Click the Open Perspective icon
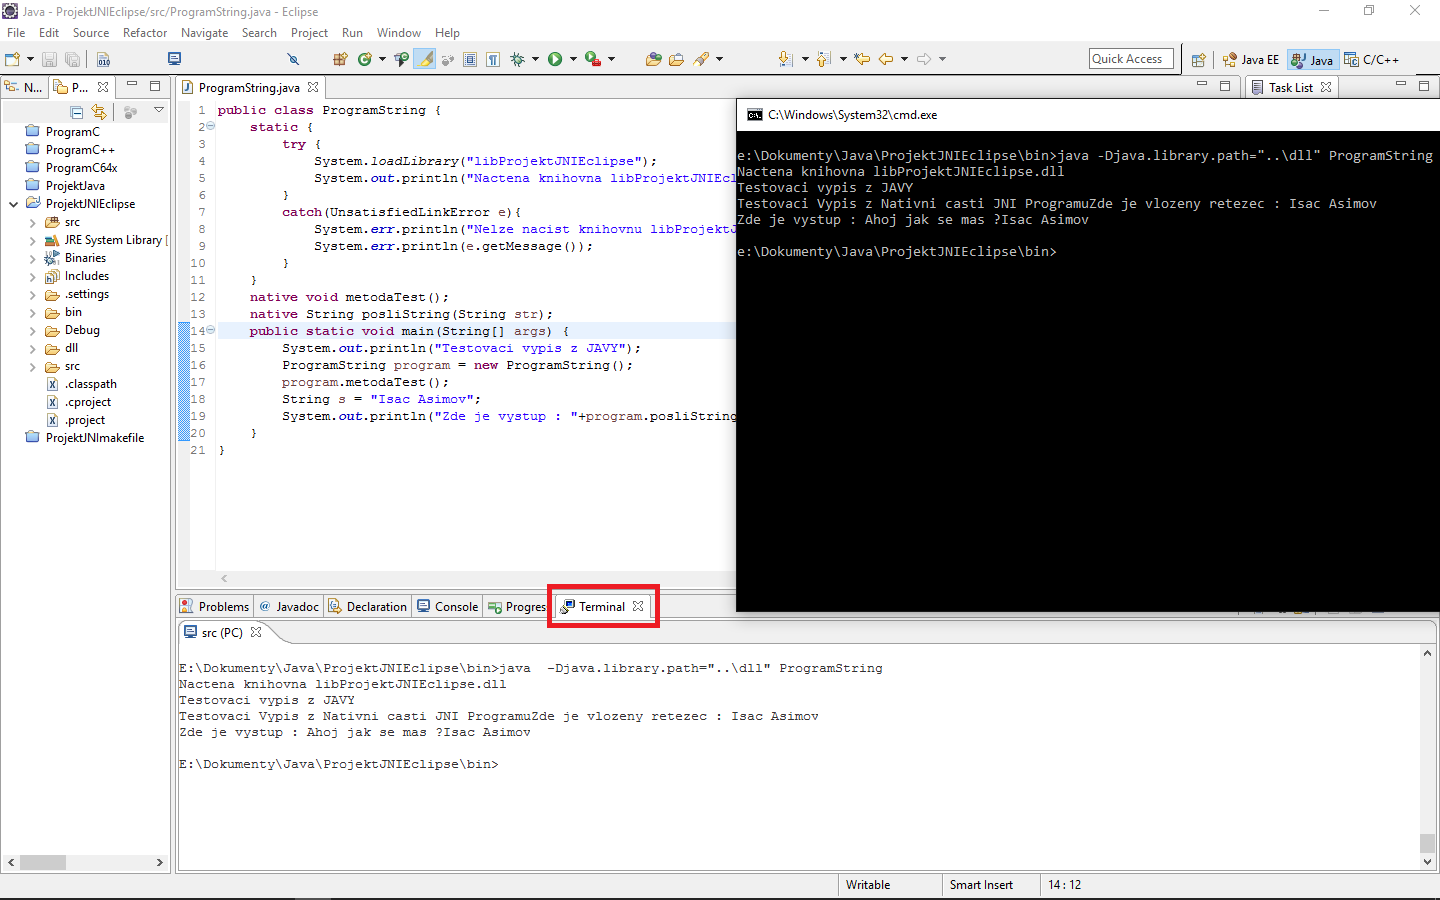The height and width of the screenshot is (900, 1440). tap(1199, 59)
